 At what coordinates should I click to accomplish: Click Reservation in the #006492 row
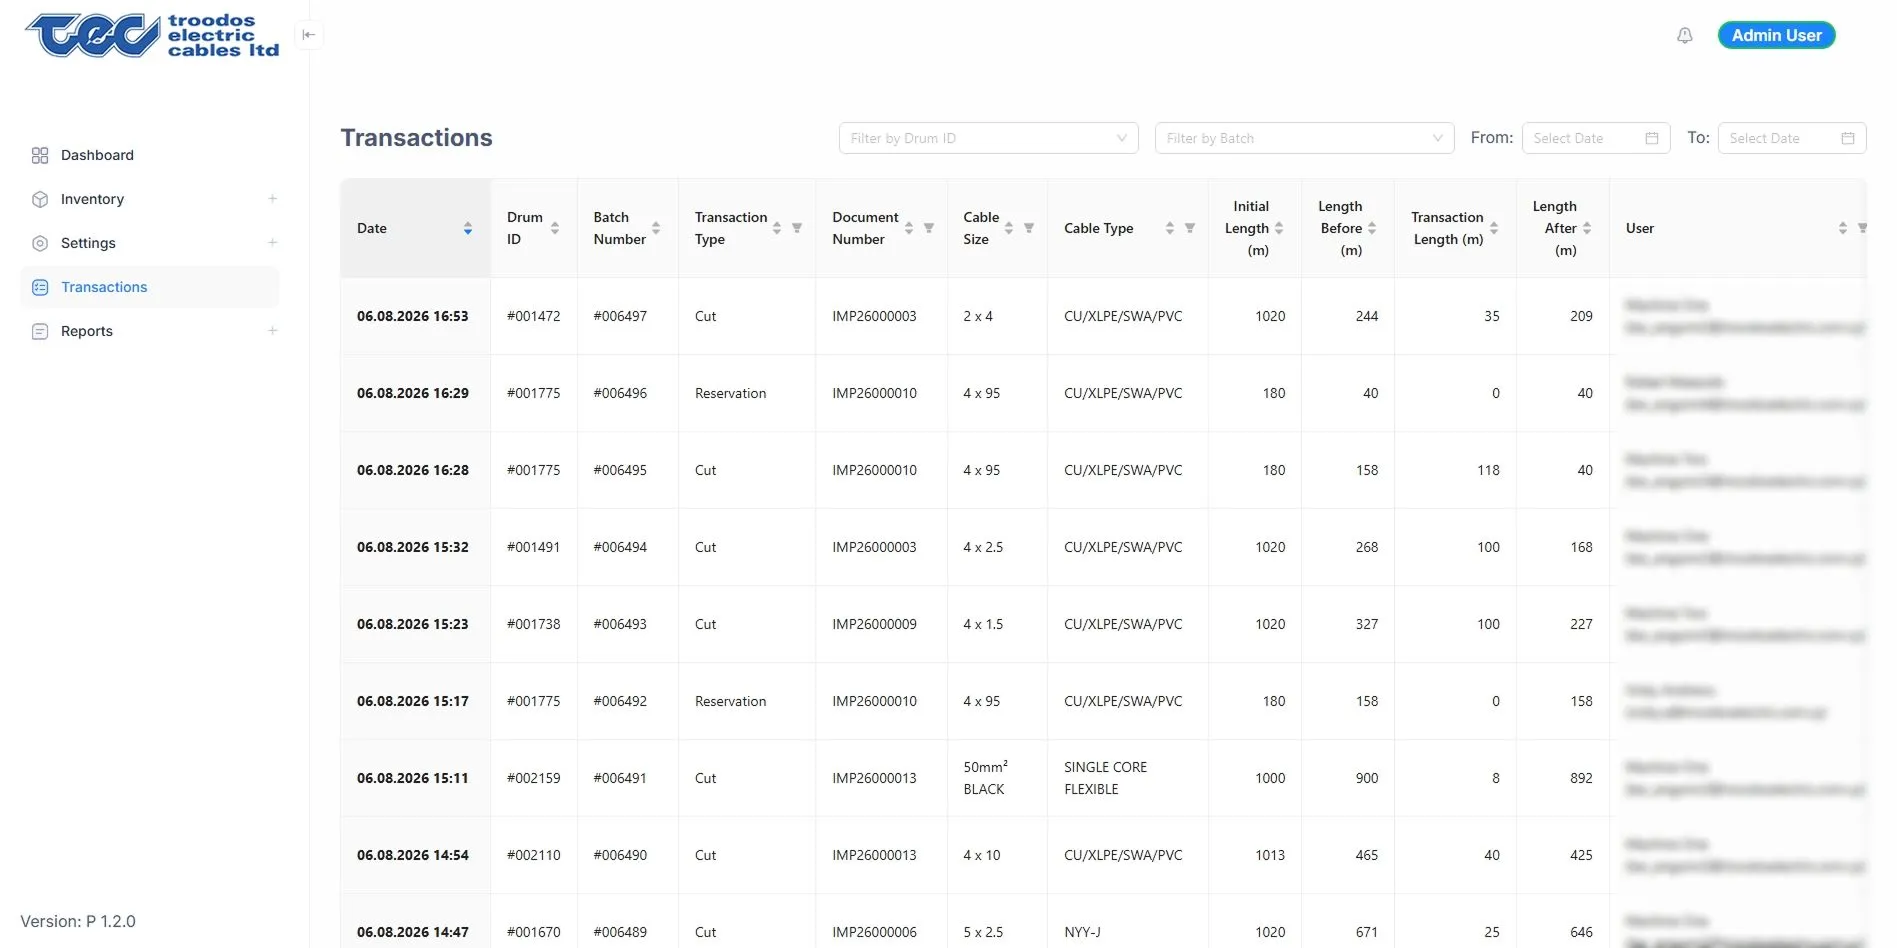click(731, 701)
